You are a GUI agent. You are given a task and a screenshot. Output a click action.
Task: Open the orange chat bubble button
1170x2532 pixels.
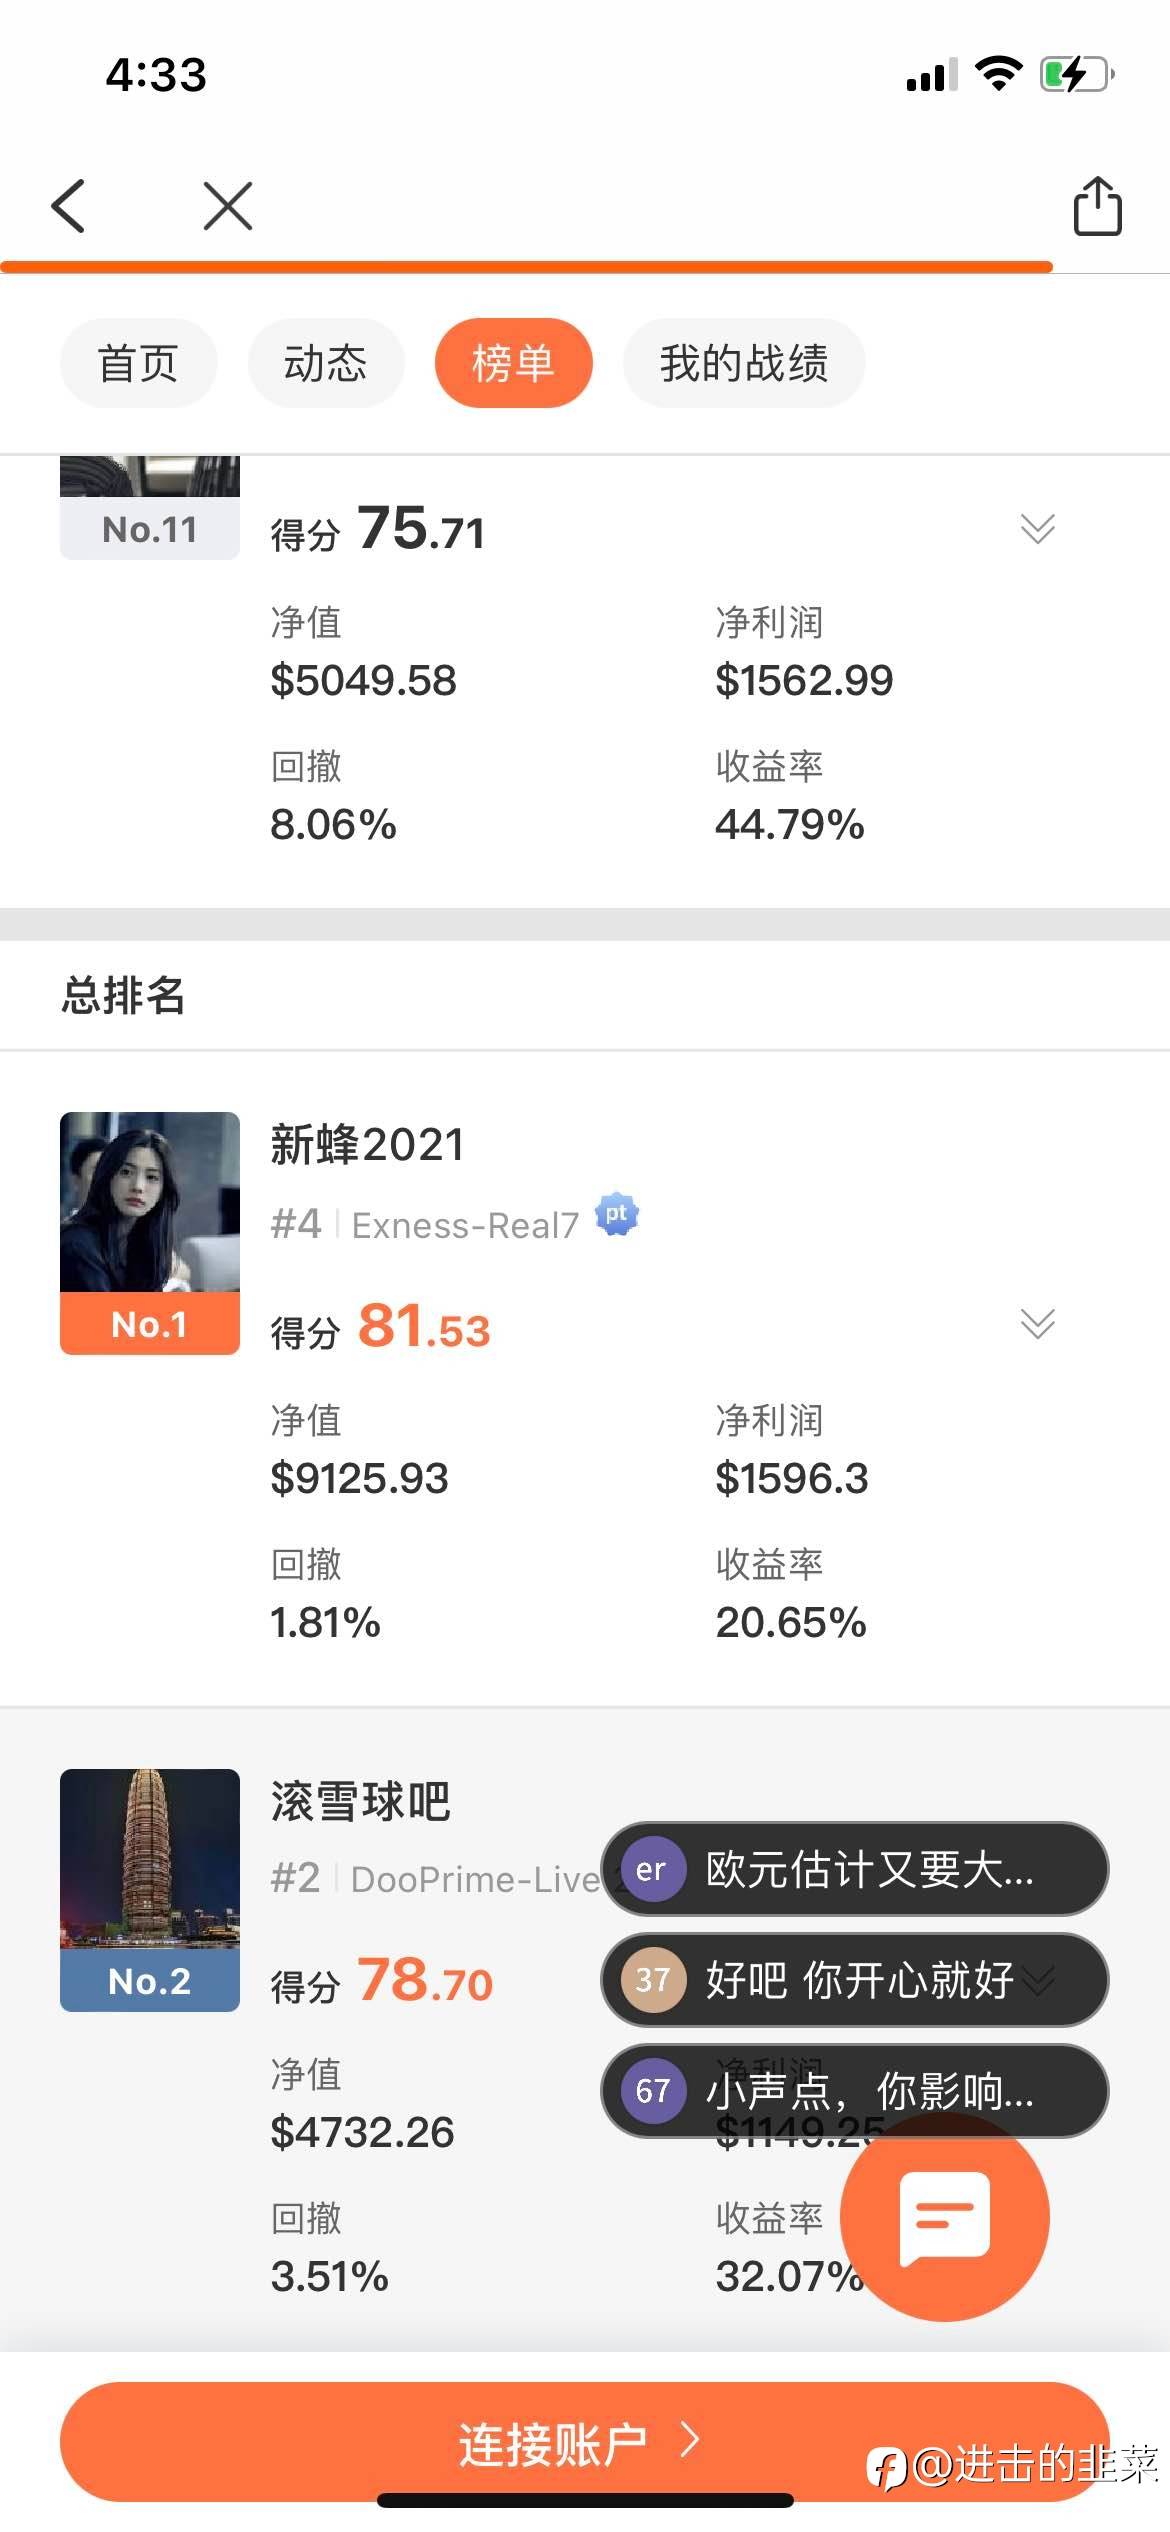tap(944, 2216)
